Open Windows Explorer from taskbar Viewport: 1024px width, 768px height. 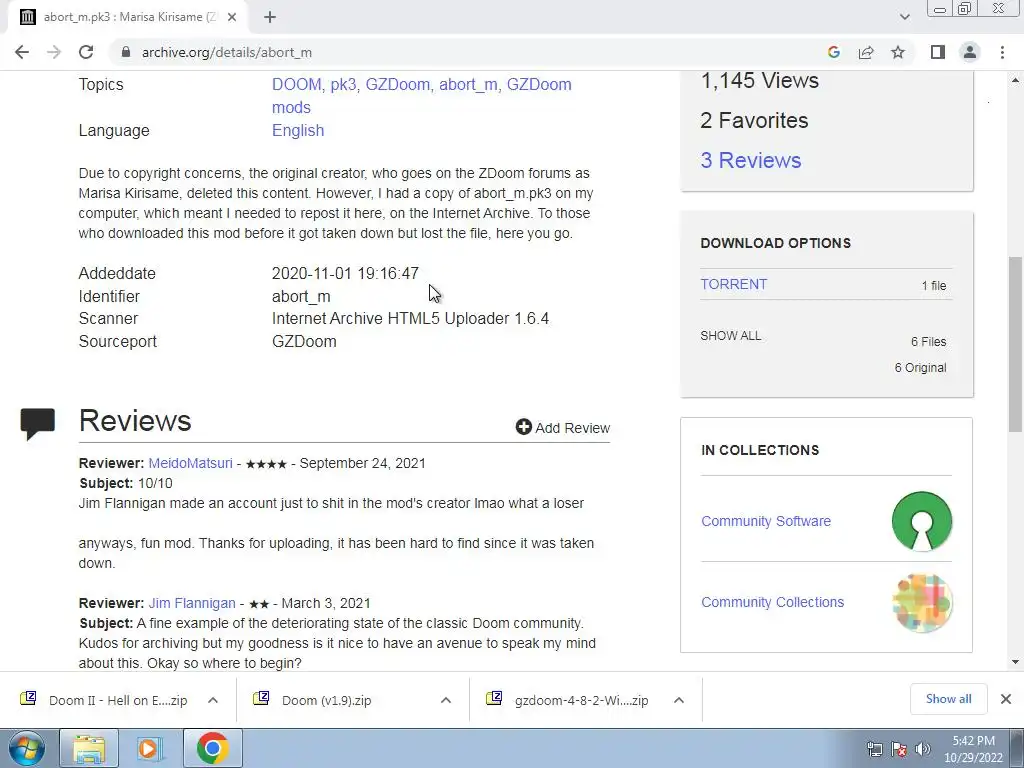tap(89, 748)
